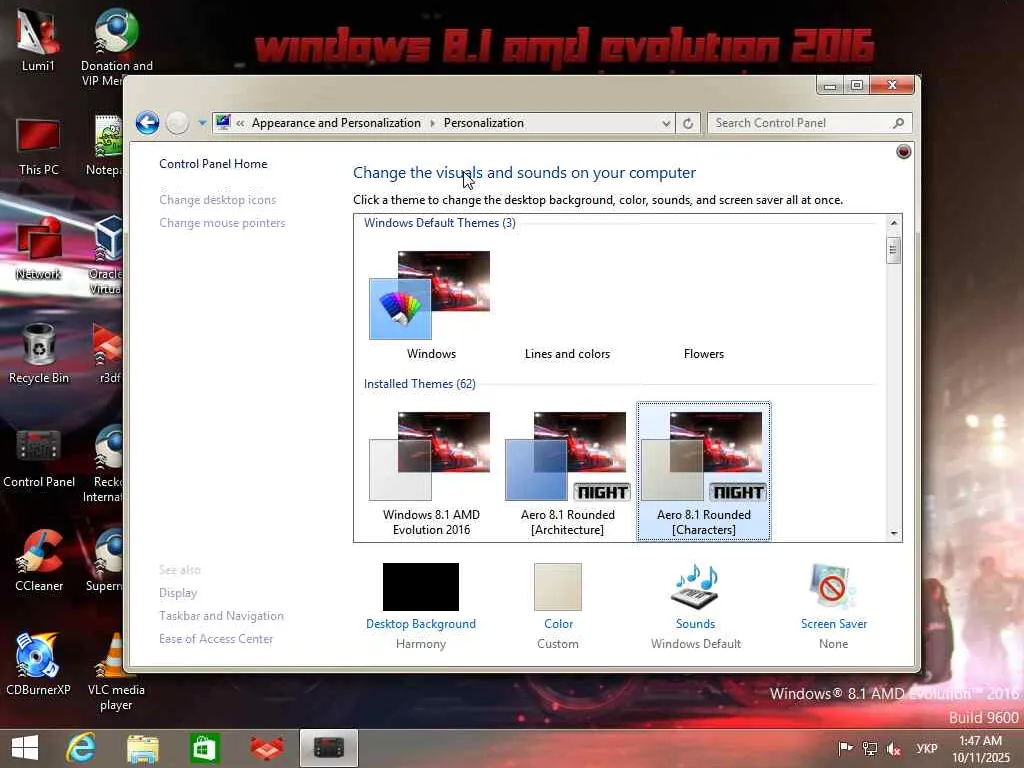Open Windows Store from taskbar

pyautogui.click(x=204, y=748)
